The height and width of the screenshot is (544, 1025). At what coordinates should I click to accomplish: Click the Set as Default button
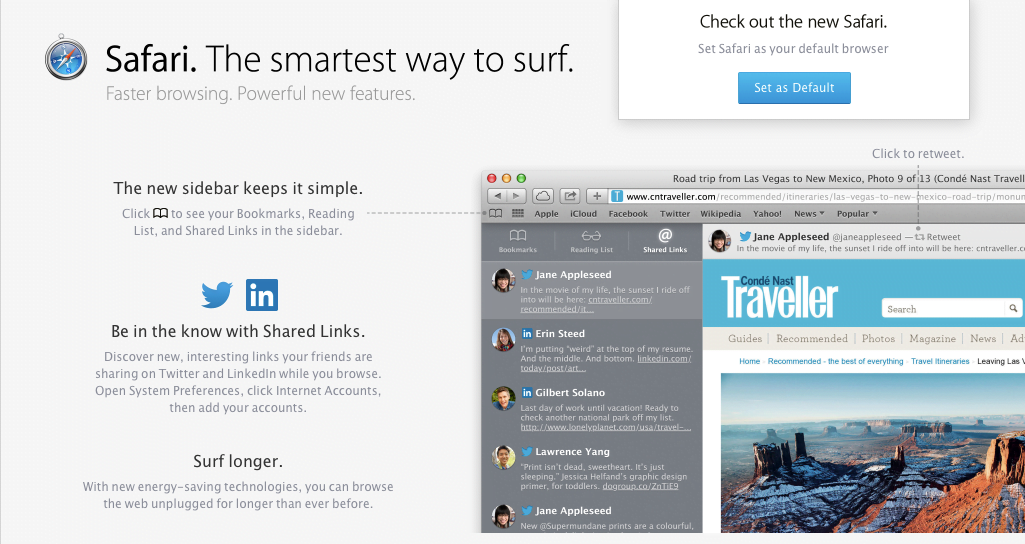(x=794, y=88)
